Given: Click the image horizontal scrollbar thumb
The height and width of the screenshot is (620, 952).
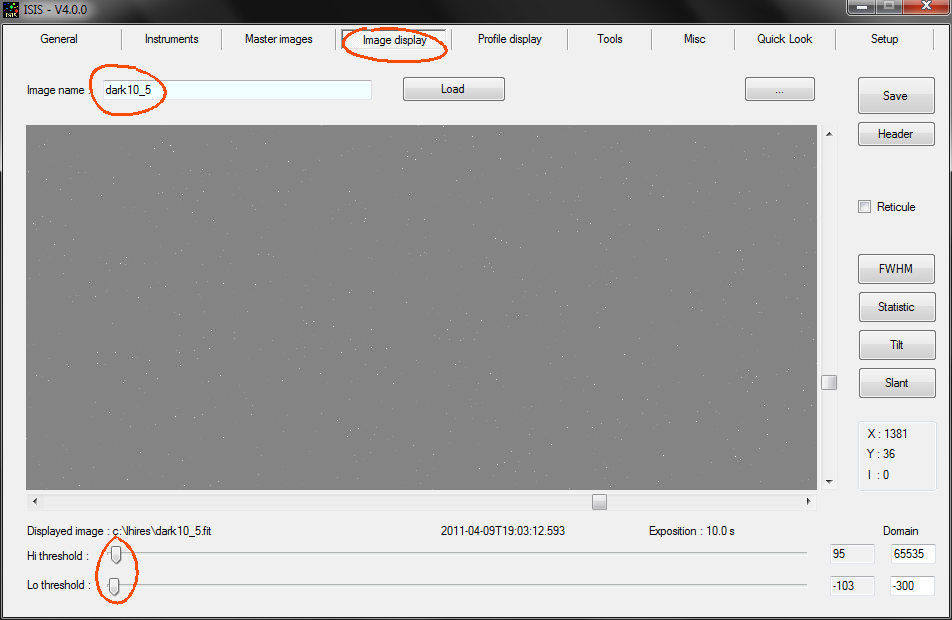Looking at the screenshot, I should click(x=599, y=501).
